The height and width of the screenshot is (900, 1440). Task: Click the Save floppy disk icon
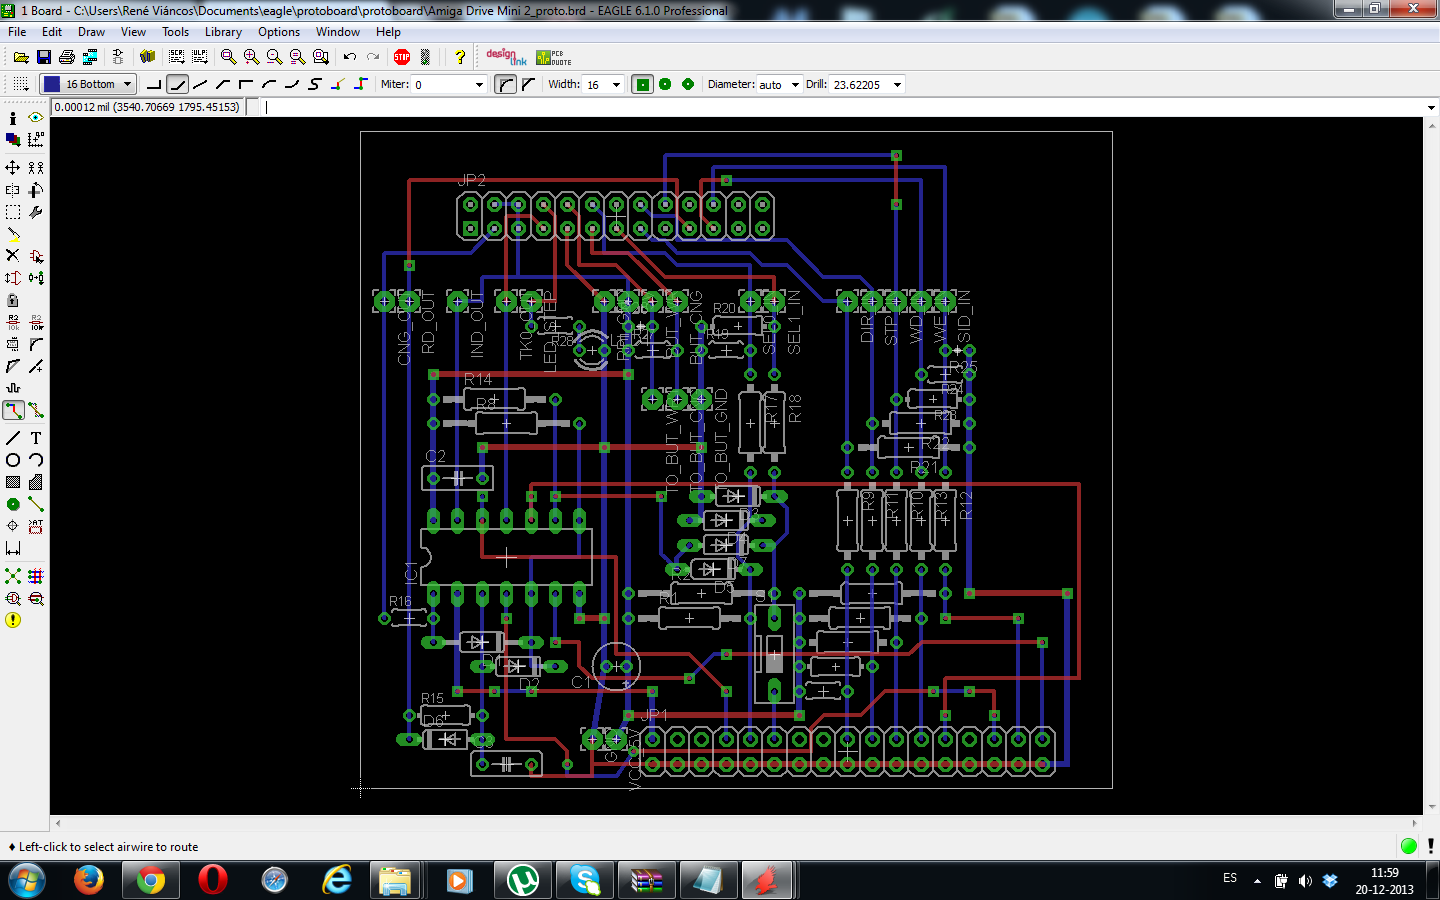coord(44,57)
